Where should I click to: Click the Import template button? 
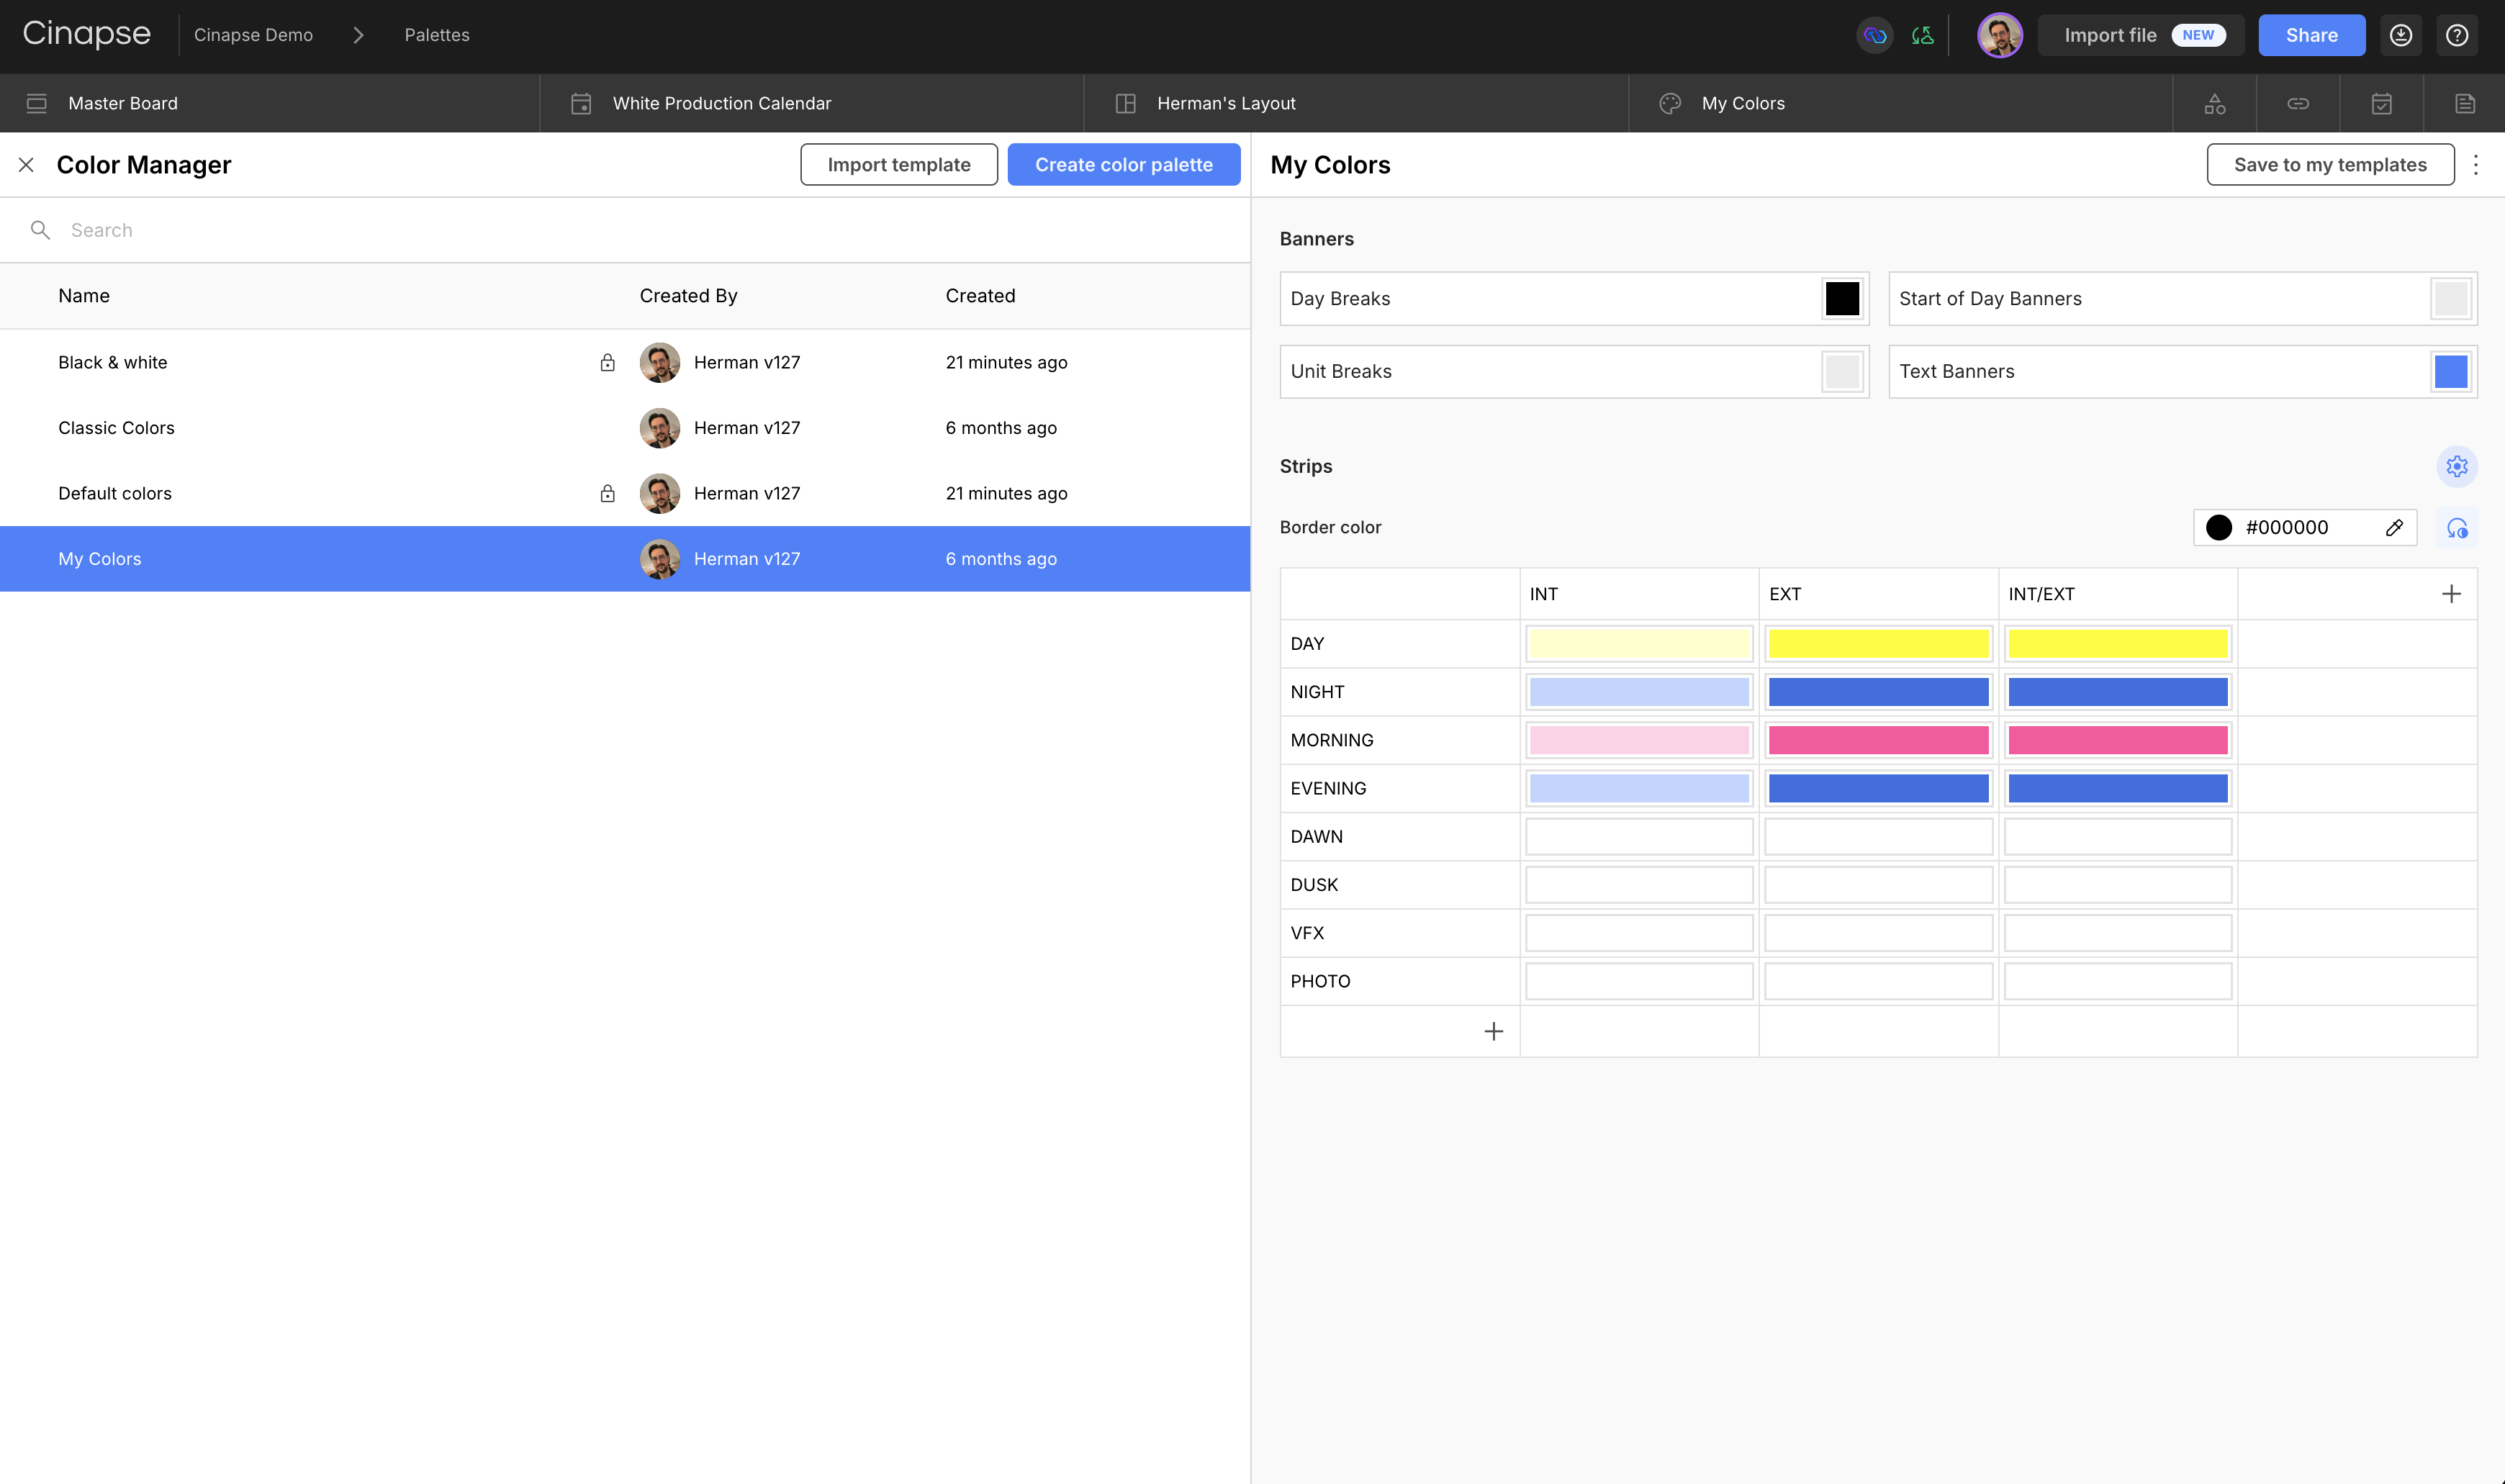tap(898, 165)
